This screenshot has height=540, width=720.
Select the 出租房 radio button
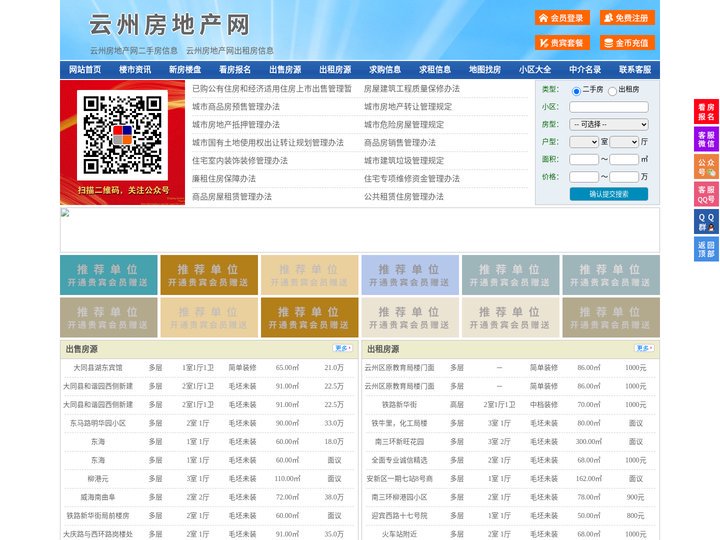[x=612, y=91]
